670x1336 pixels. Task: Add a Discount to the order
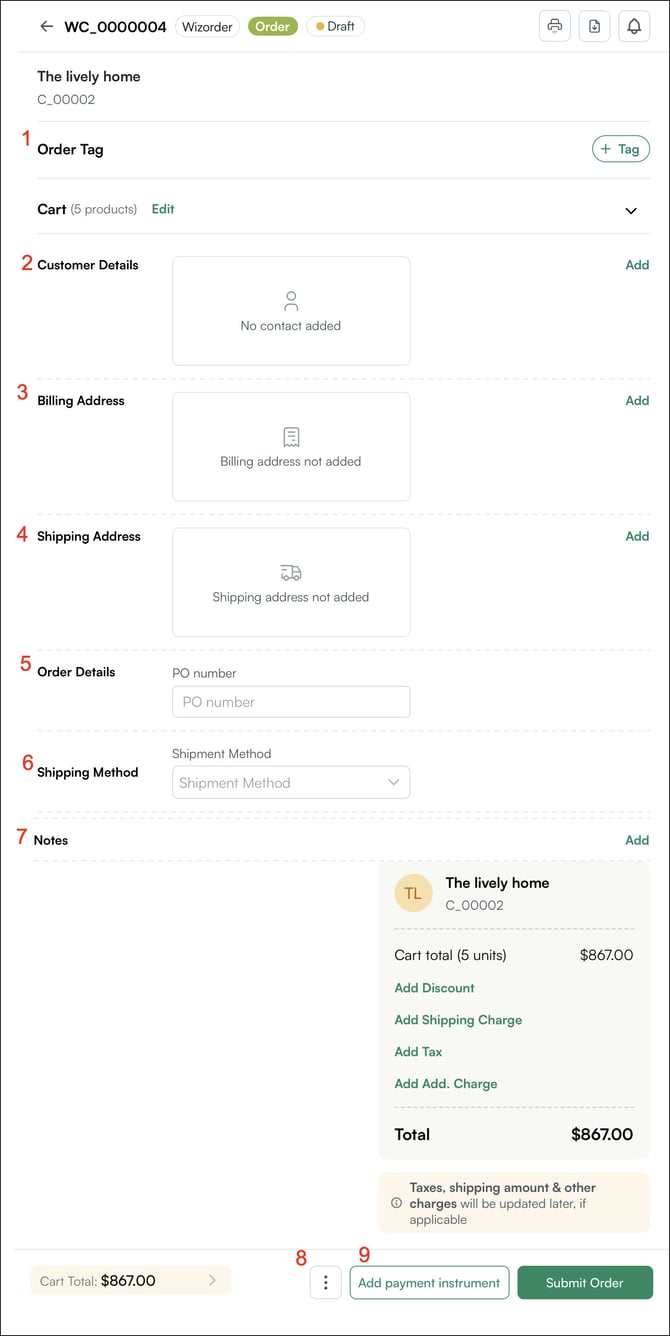click(434, 987)
